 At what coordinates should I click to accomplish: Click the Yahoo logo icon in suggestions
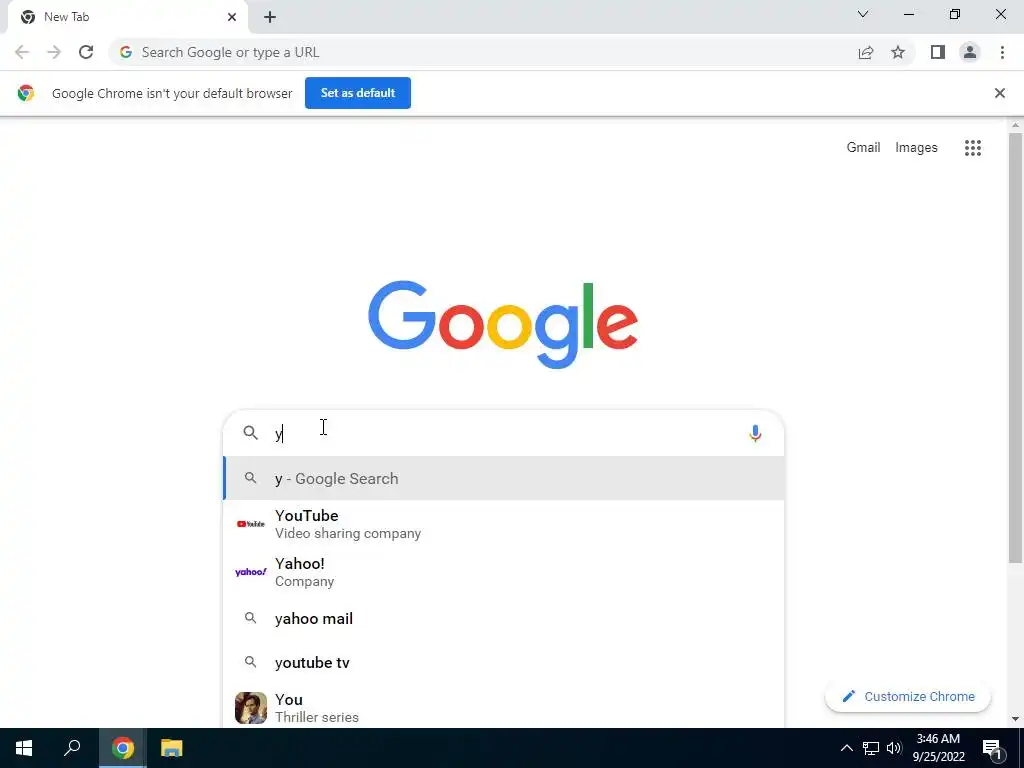(251, 572)
